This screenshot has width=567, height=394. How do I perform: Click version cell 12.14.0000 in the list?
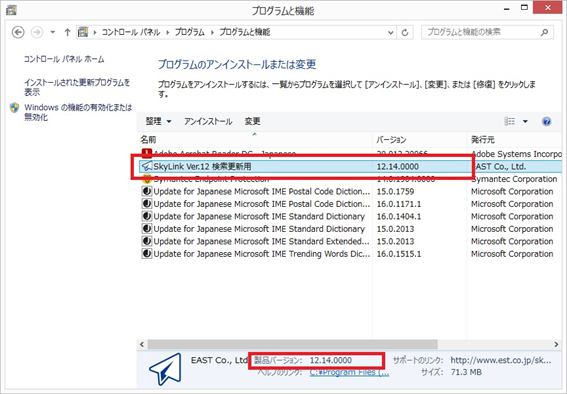398,167
